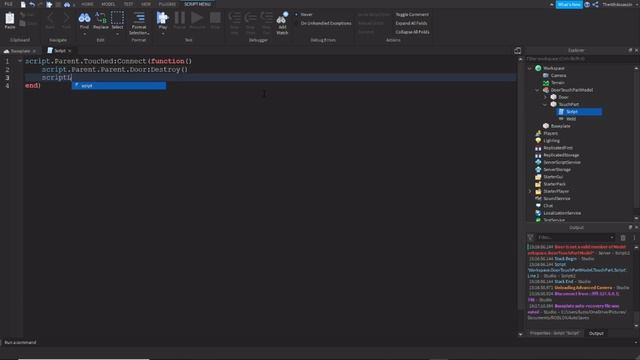Open the FILE menu
The height and width of the screenshot is (360, 640).
[x=9, y=4]
